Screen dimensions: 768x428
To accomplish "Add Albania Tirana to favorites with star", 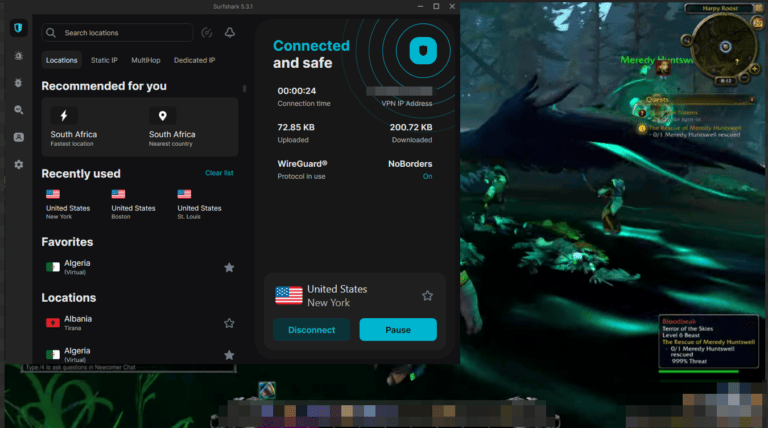I will pos(229,323).
